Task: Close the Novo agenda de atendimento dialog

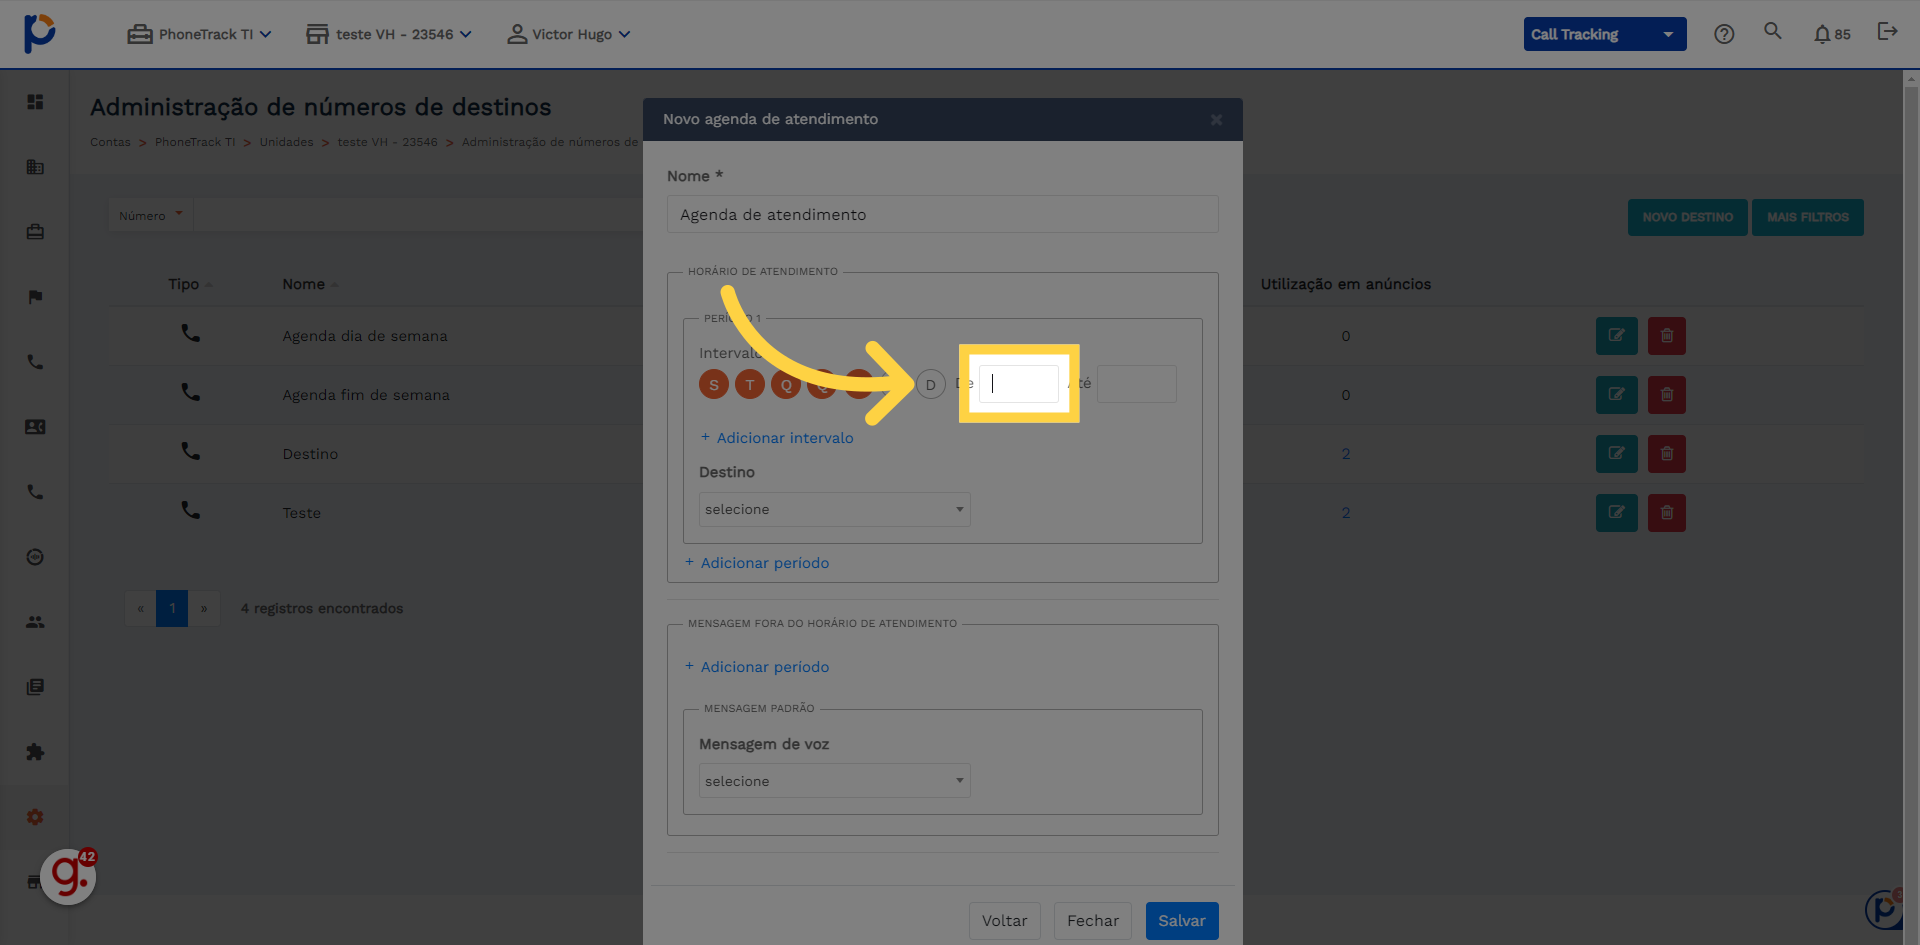Action: (x=1217, y=120)
